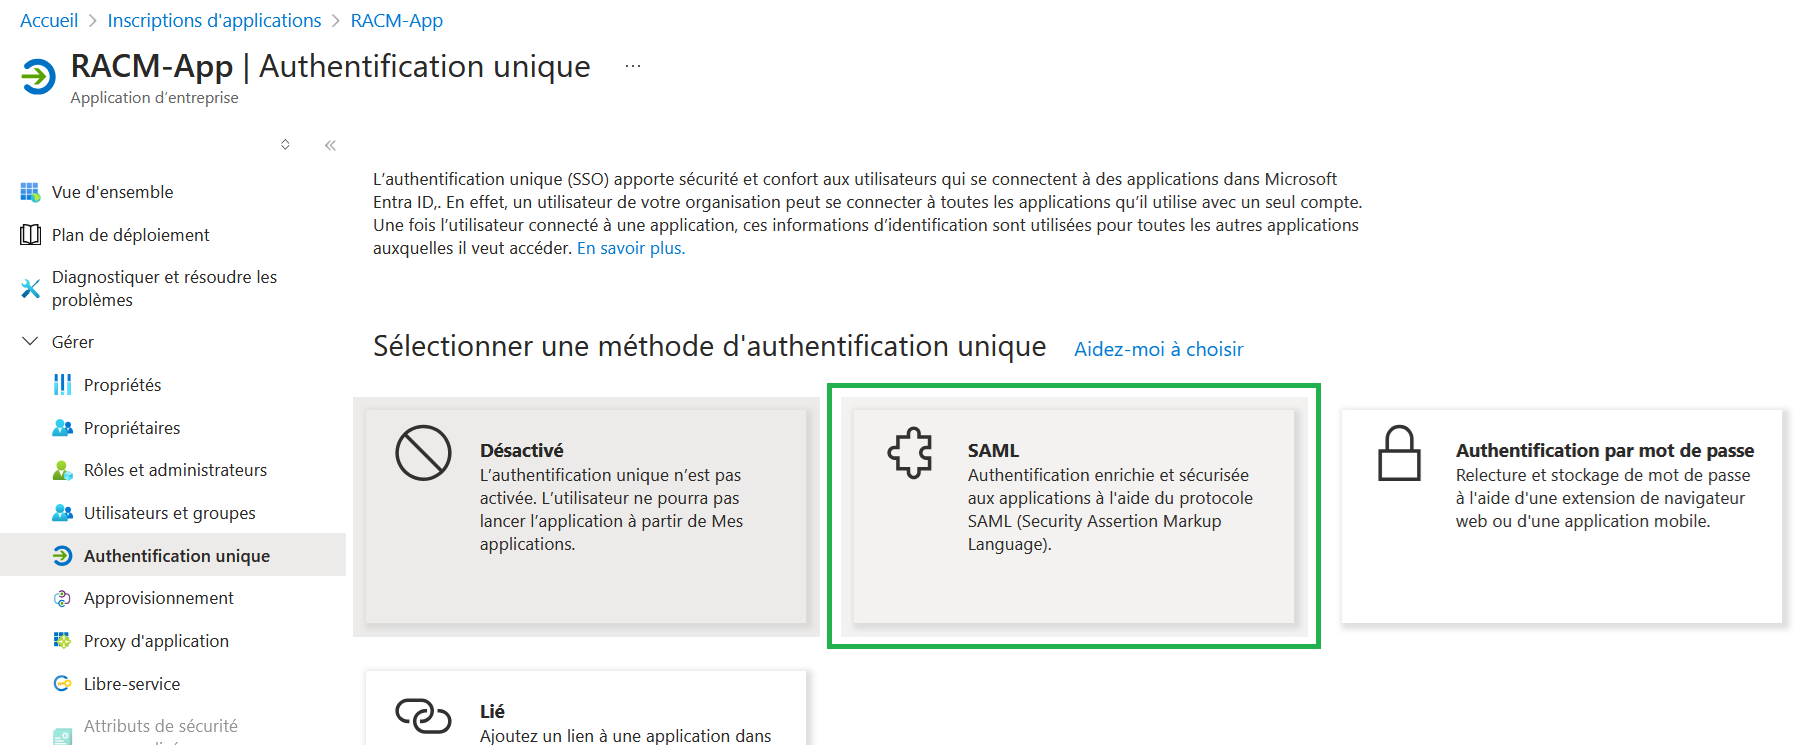Click the Lié chain link icon
Viewport: 1812px width, 745px height.
pos(423,715)
